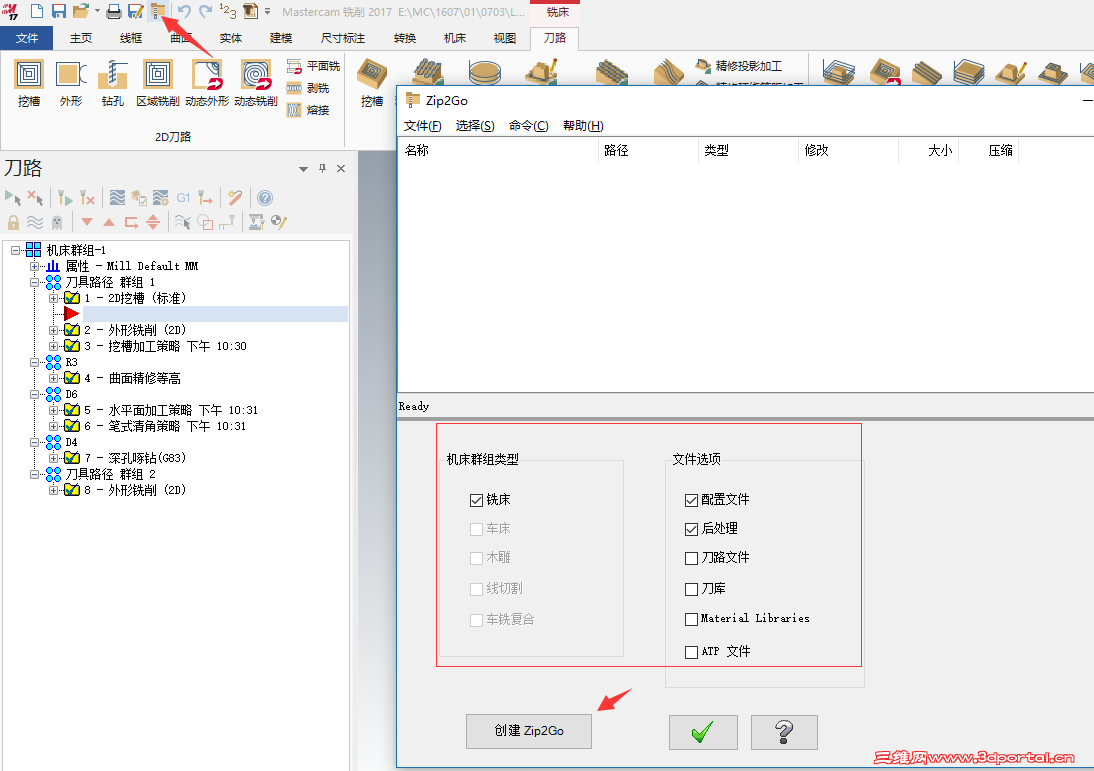Viewport: 1094px width, 771px height.
Task: Open the Zip2Go toolbar icon
Action: (x=159, y=10)
